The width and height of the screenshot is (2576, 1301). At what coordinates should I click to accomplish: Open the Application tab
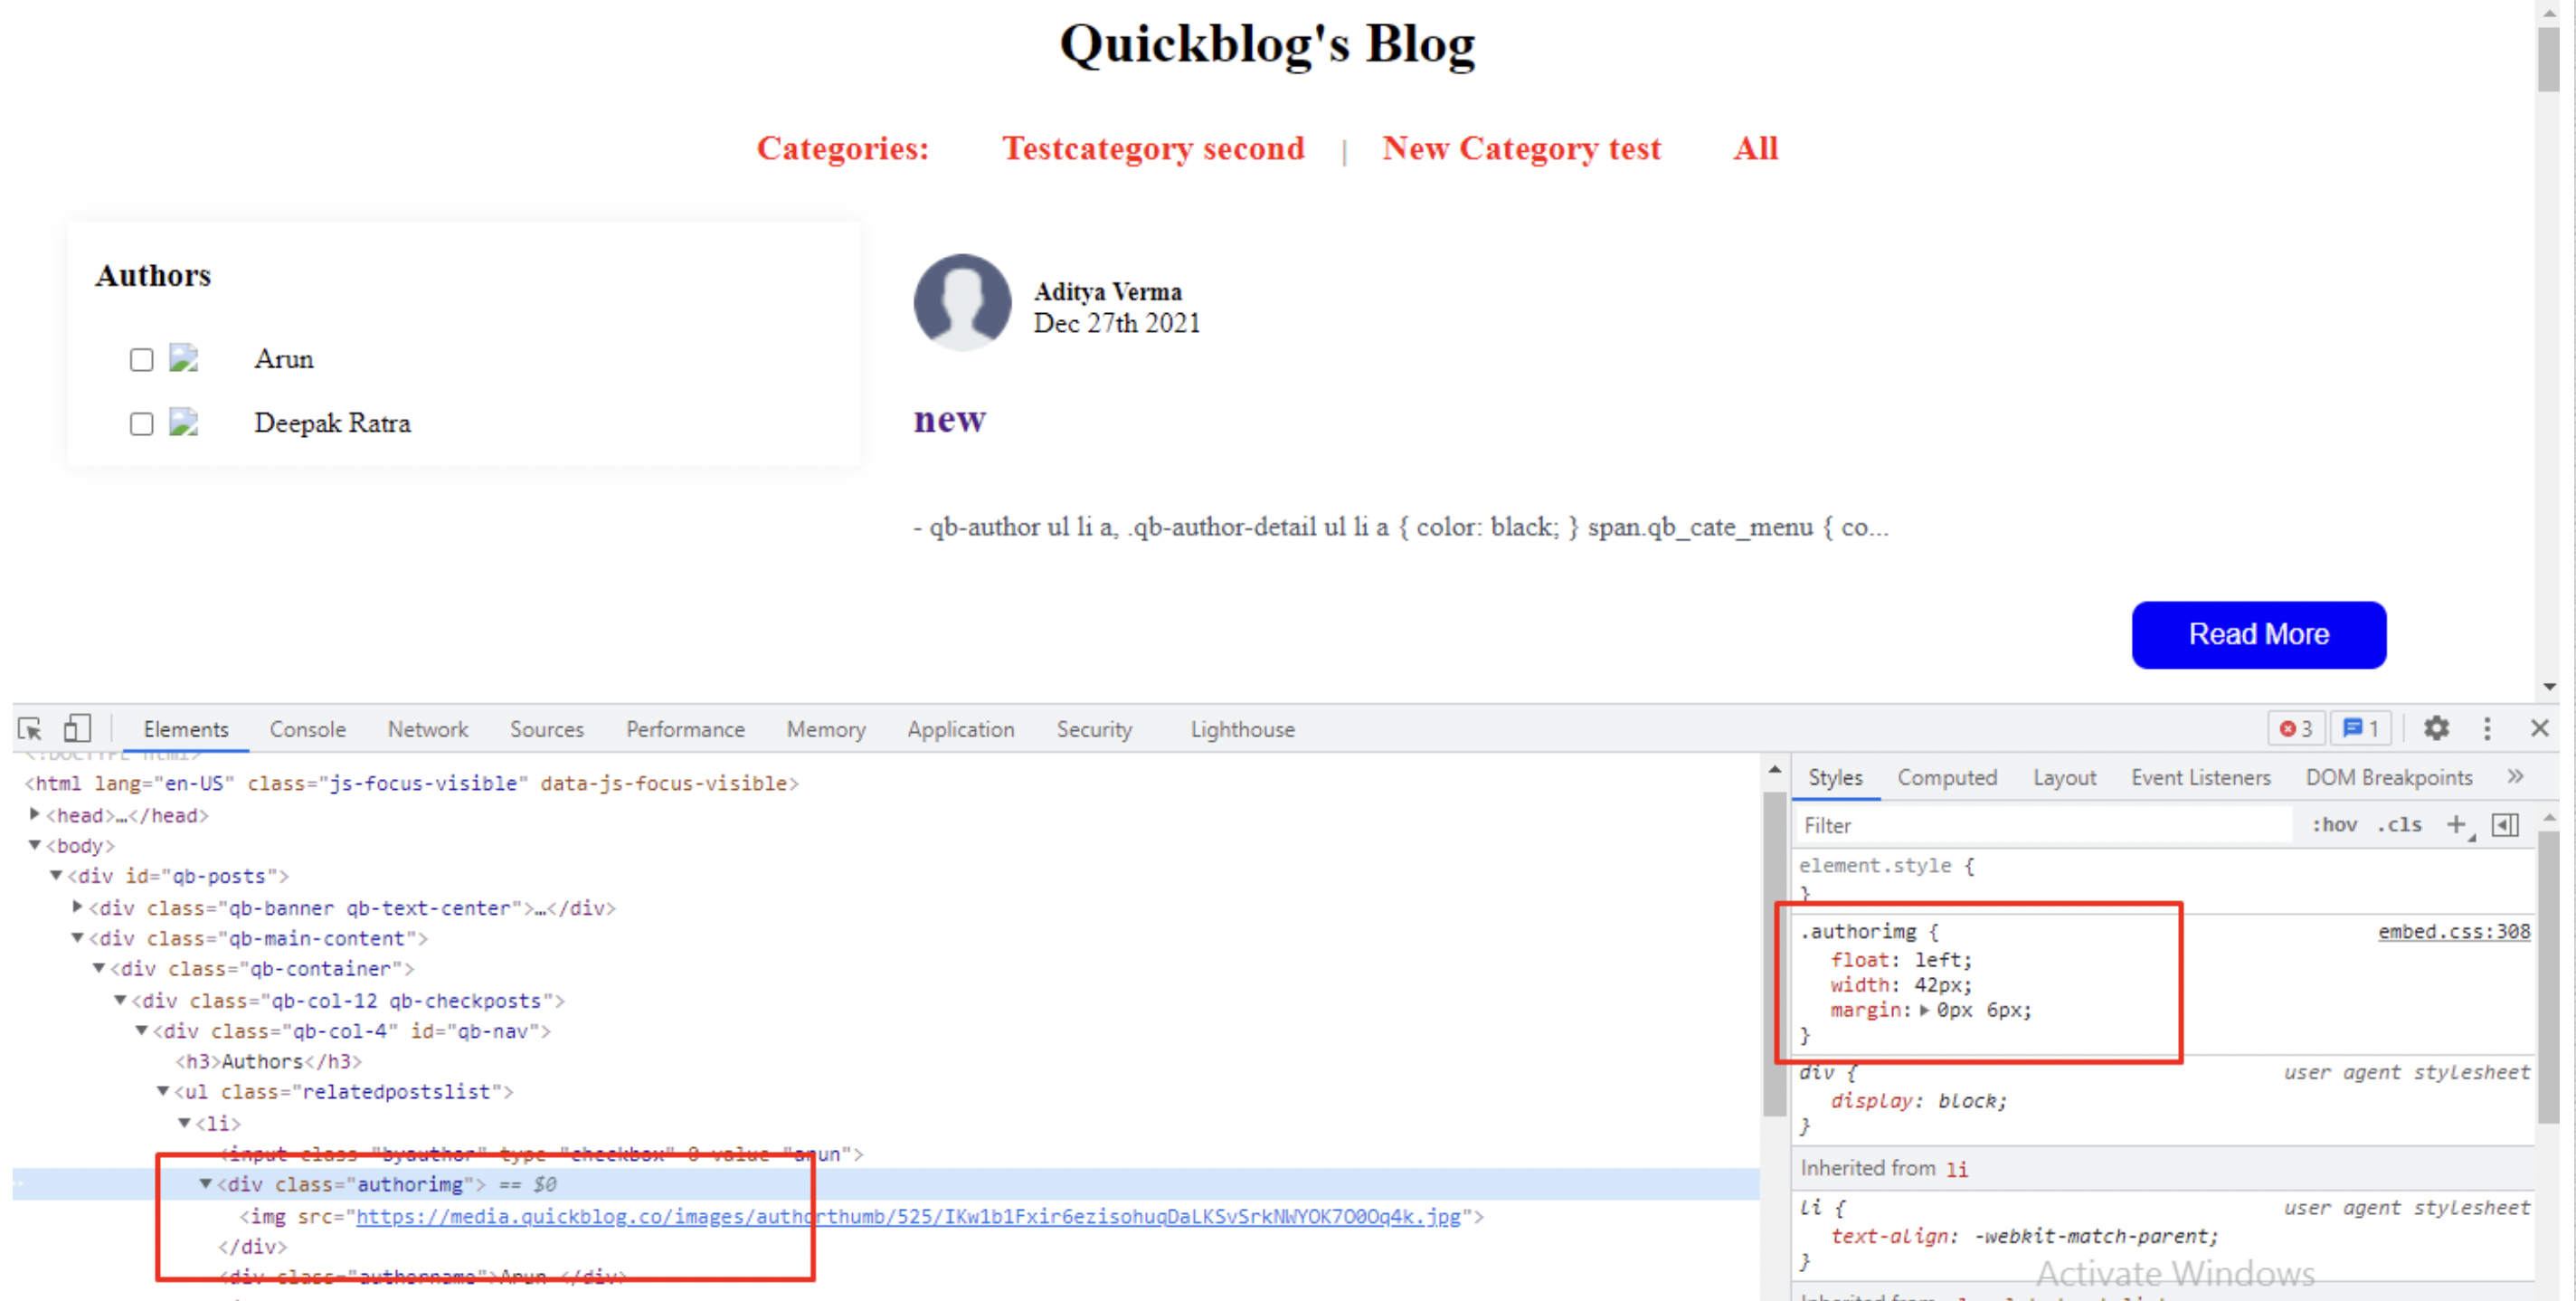(x=961, y=729)
